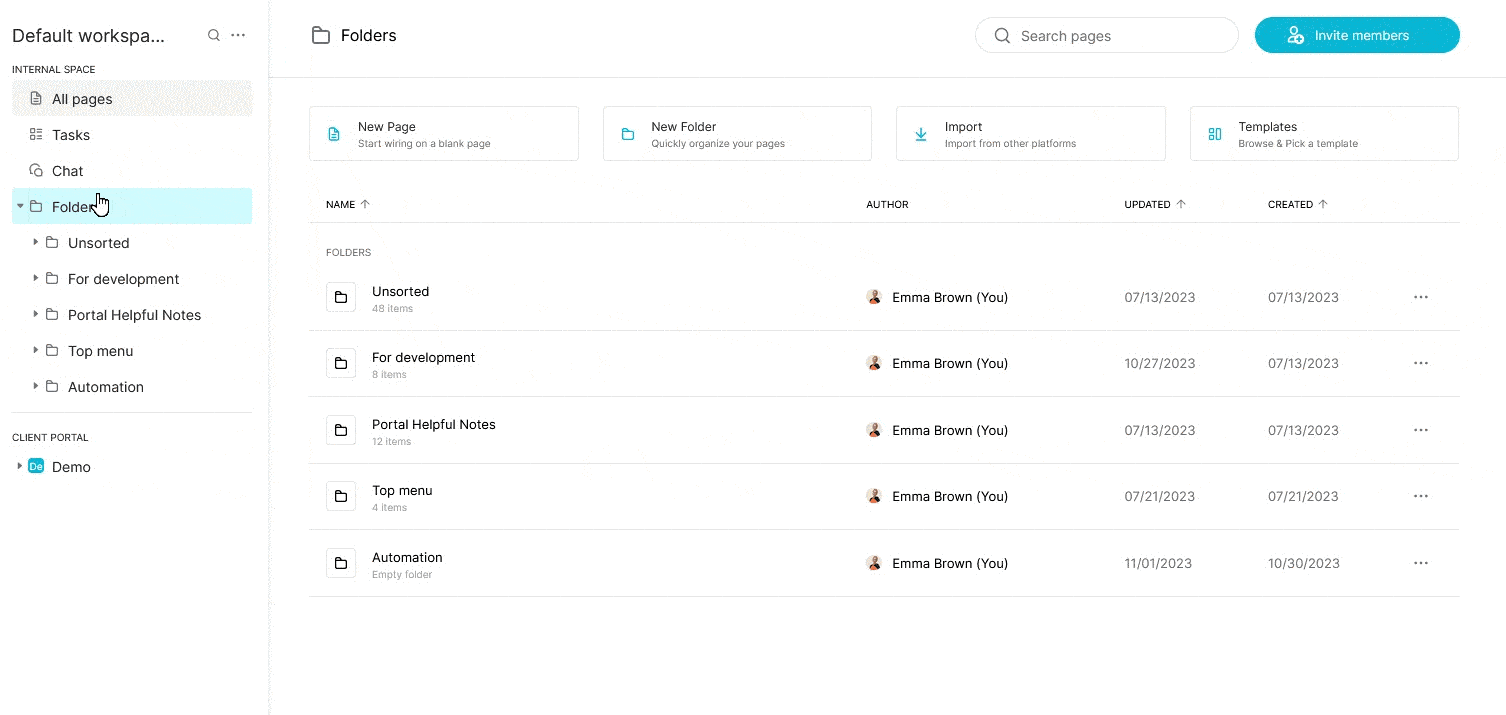The image size is (1506, 715).
Task: Click the "Empty folder" text under Automation
Action: (402, 575)
